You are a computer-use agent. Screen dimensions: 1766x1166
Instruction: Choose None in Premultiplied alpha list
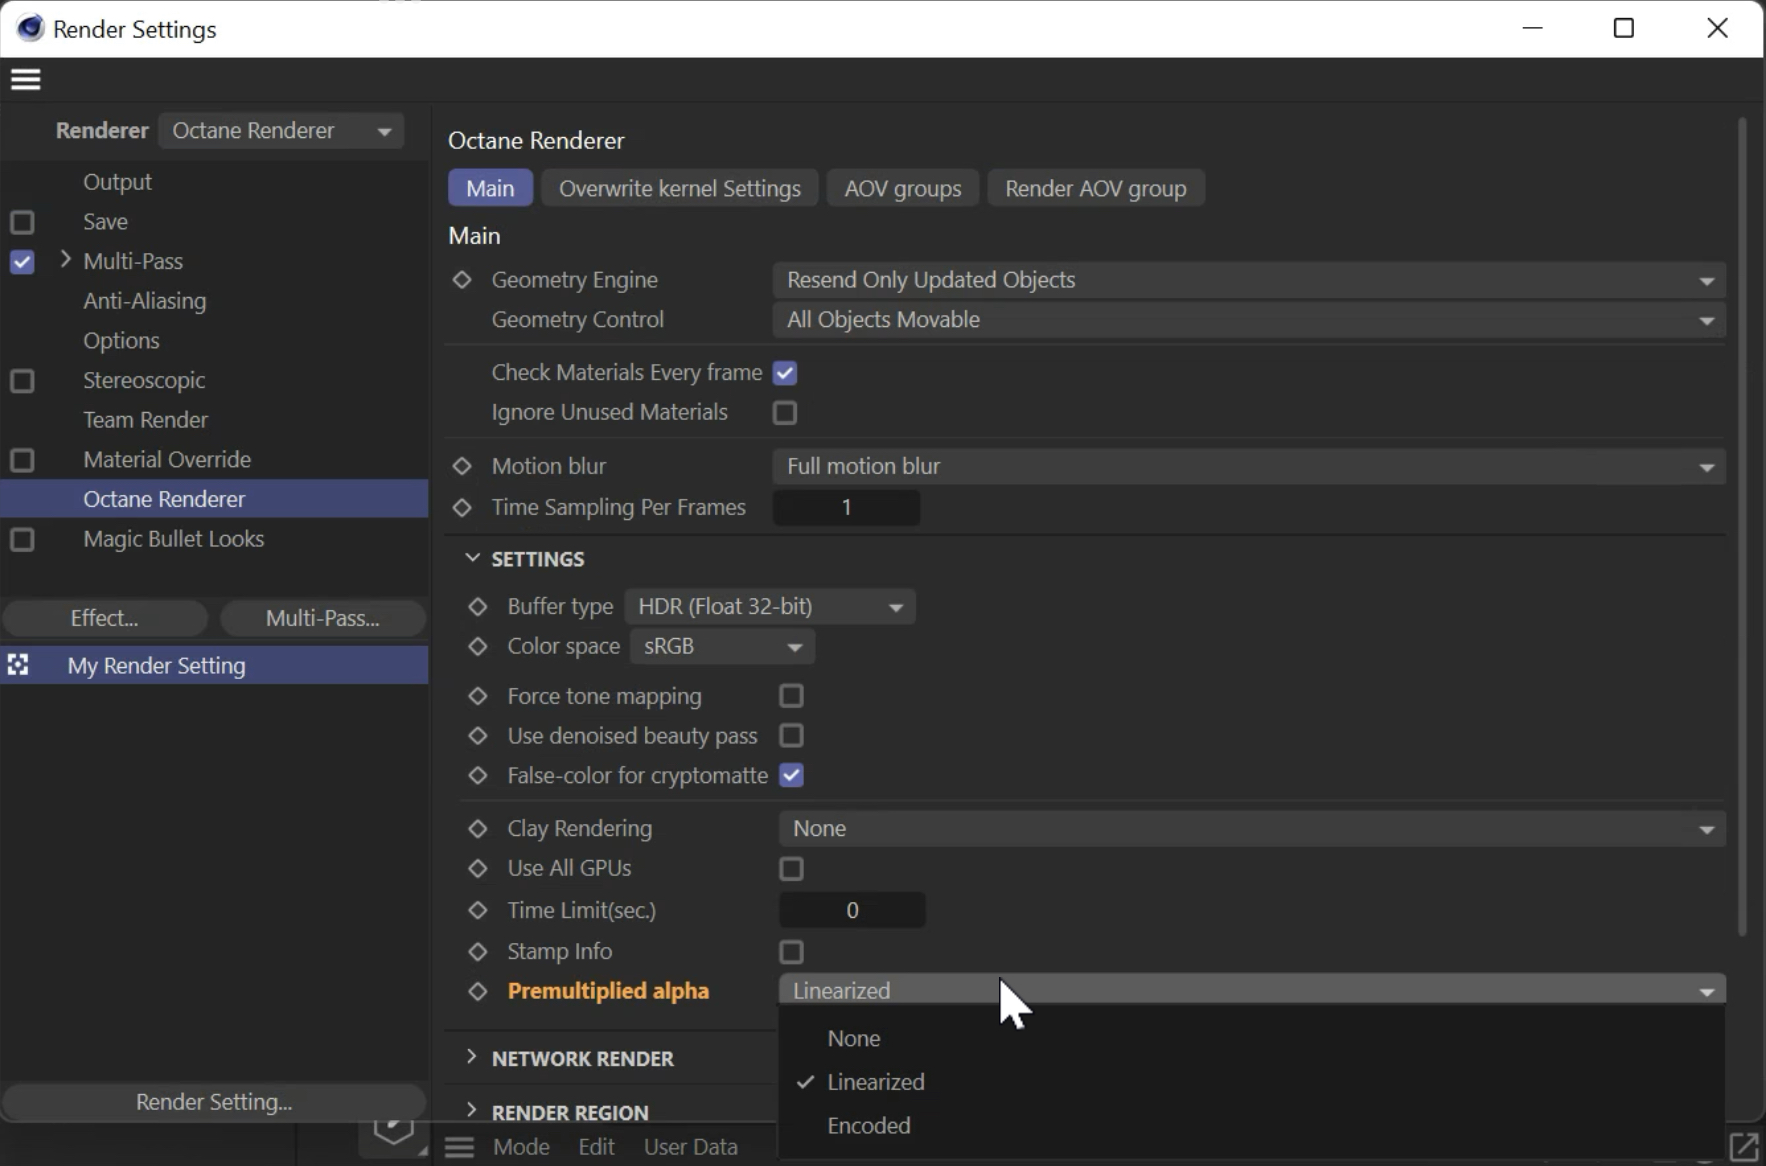[x=1252, y=1039]
